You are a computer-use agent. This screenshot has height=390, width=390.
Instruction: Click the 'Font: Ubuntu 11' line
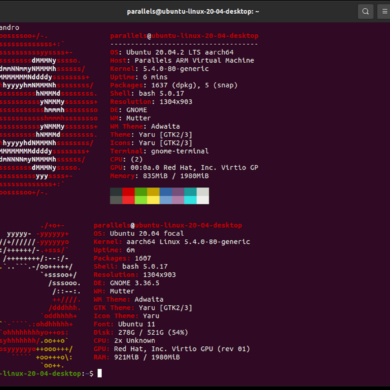pyautogui.click(x=124, y=324)
